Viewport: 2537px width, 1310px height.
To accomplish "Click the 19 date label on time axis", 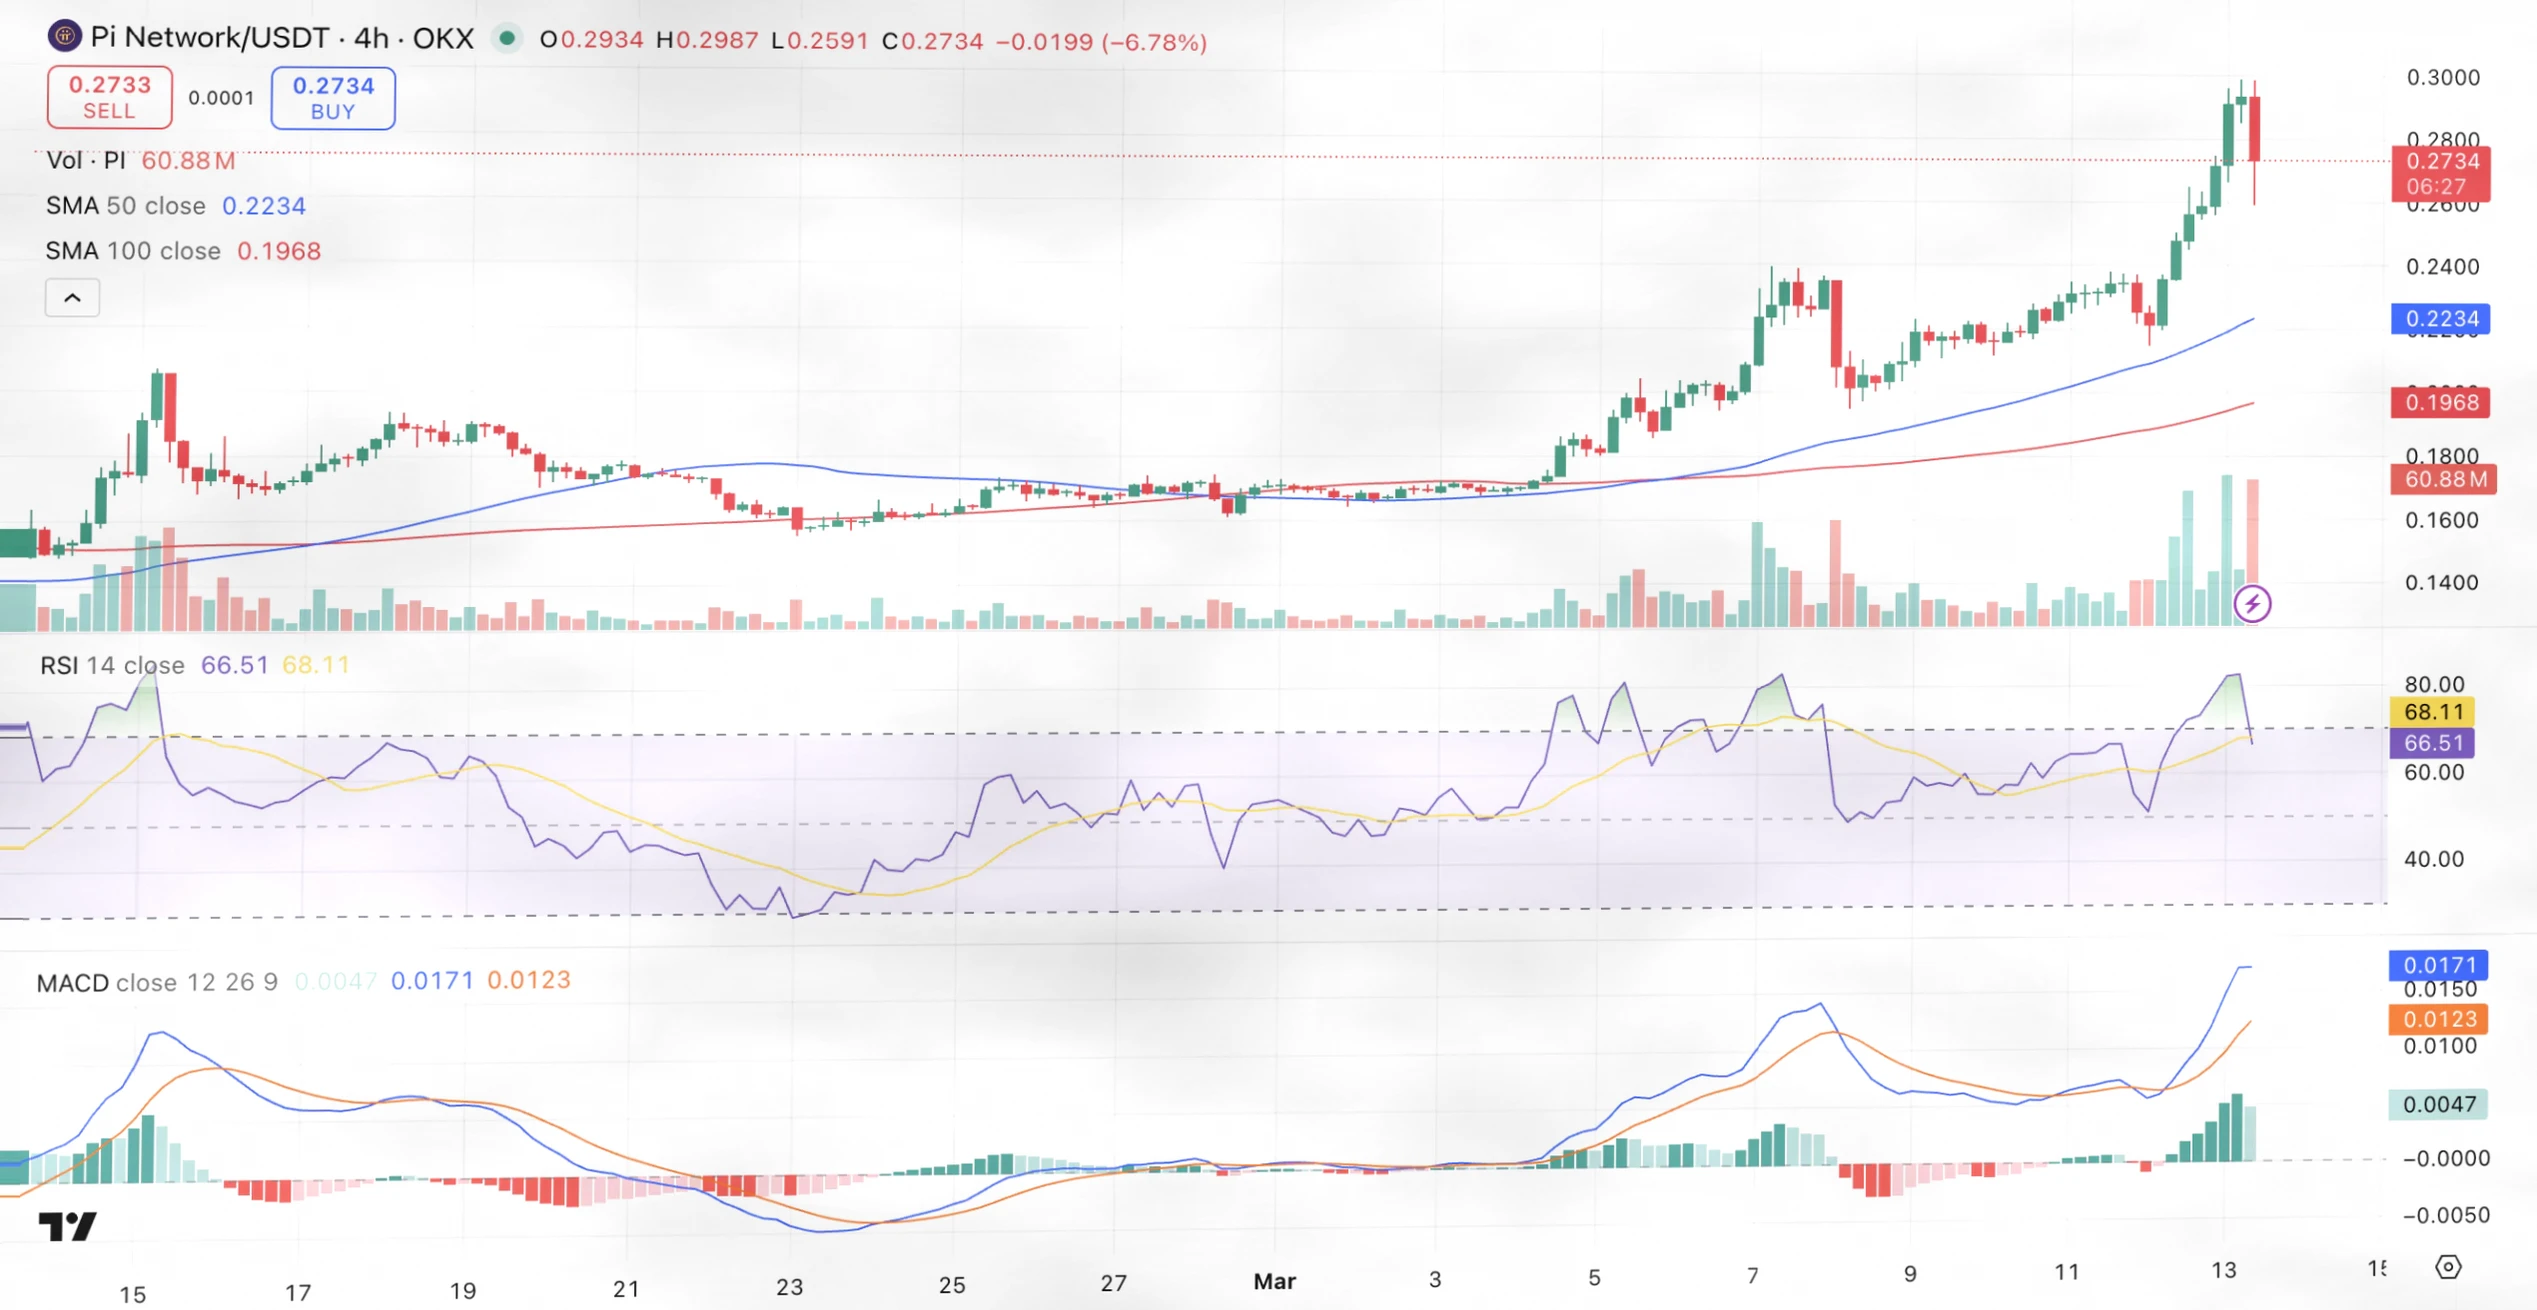I will 463,1291.
